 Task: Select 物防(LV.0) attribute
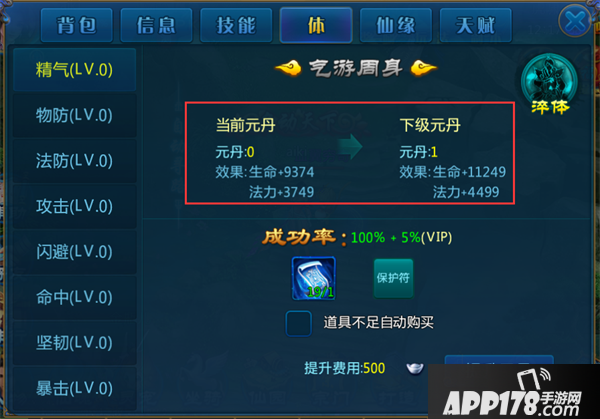75,115
